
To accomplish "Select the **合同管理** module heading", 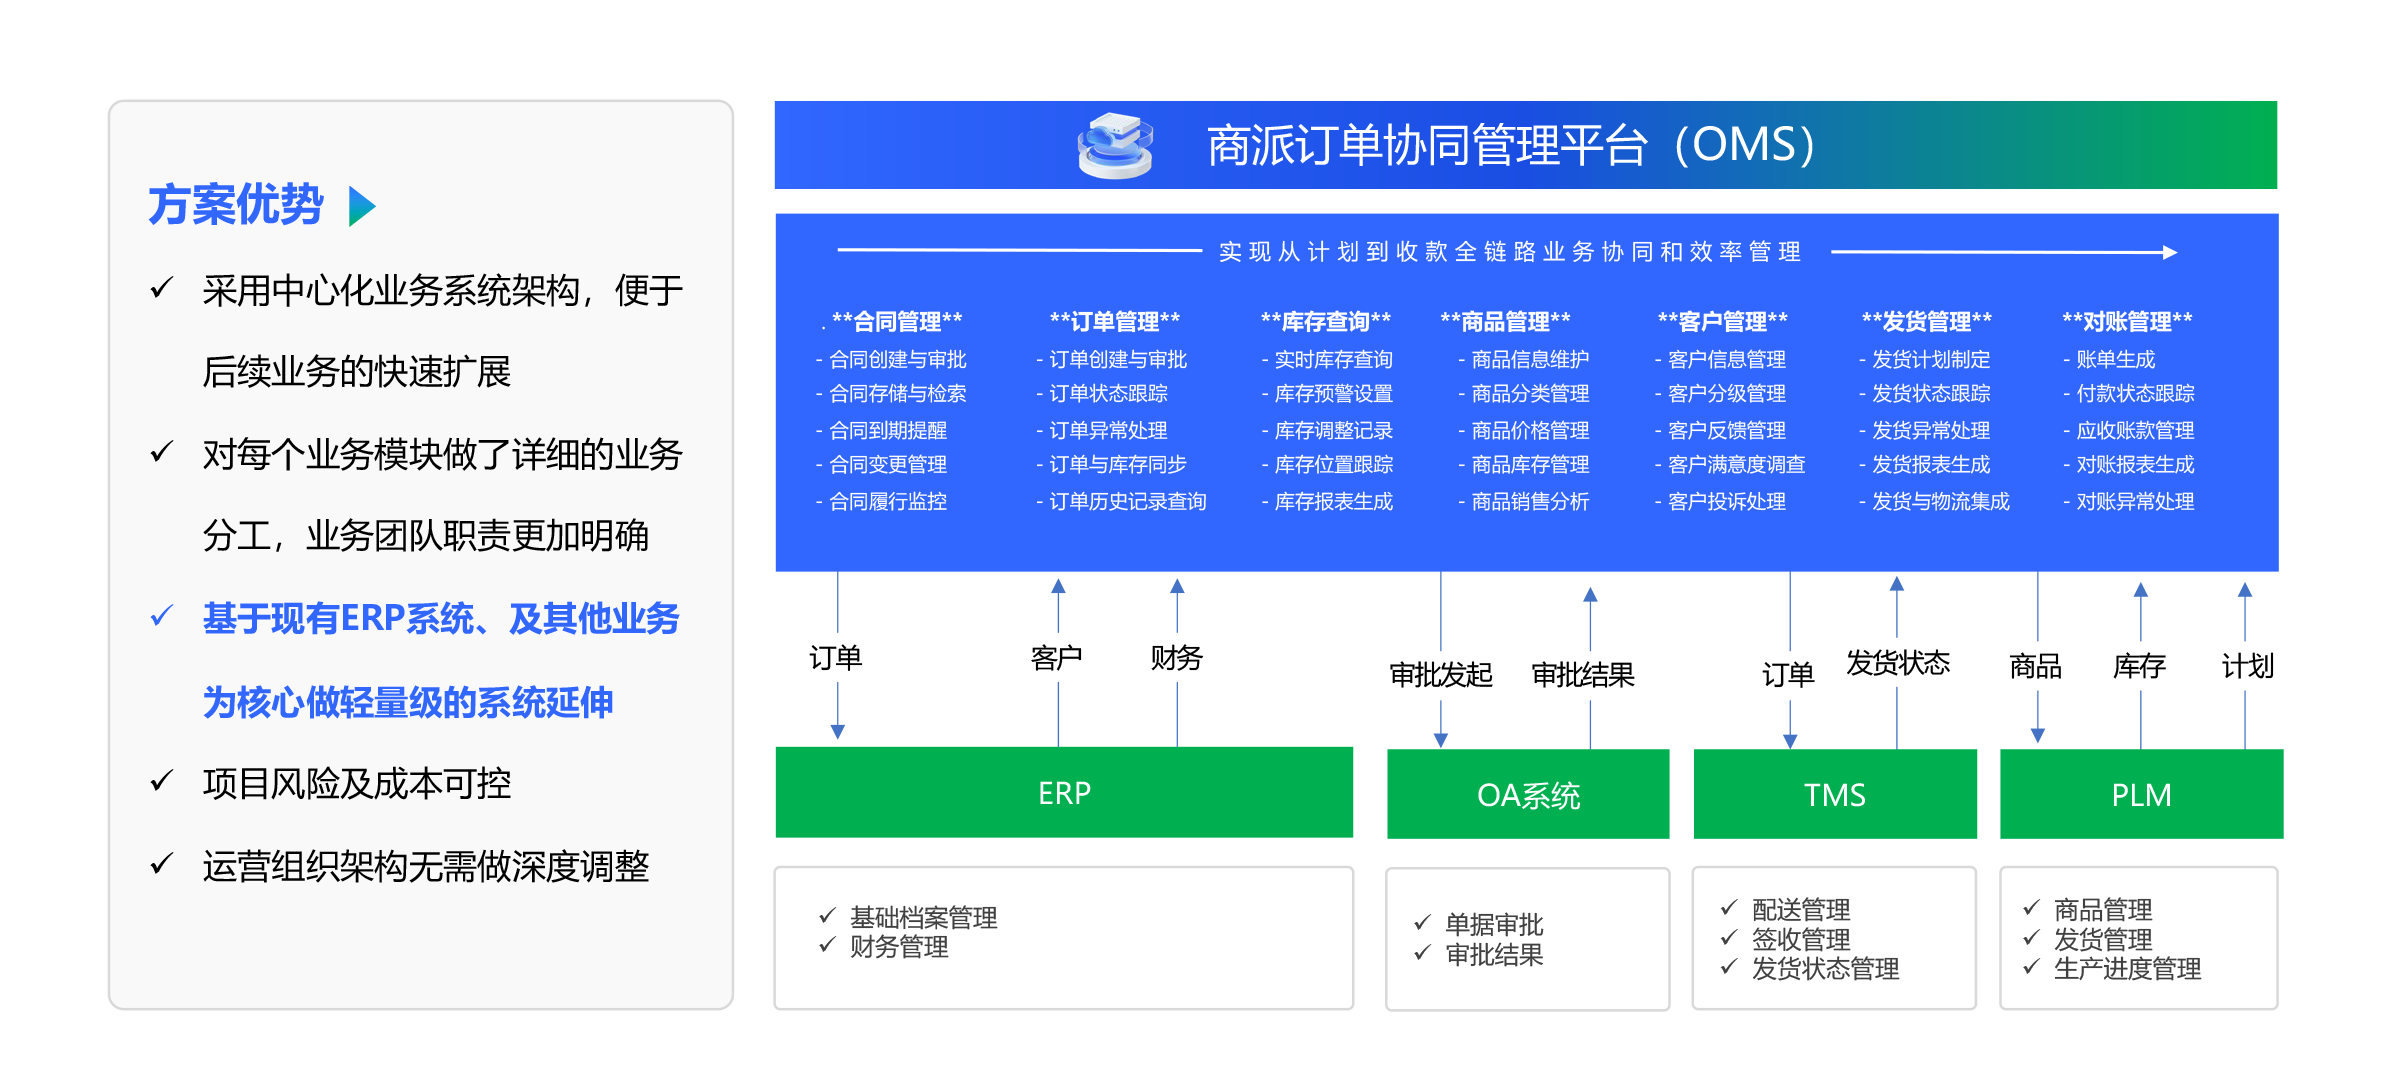I will pos(897,321).
